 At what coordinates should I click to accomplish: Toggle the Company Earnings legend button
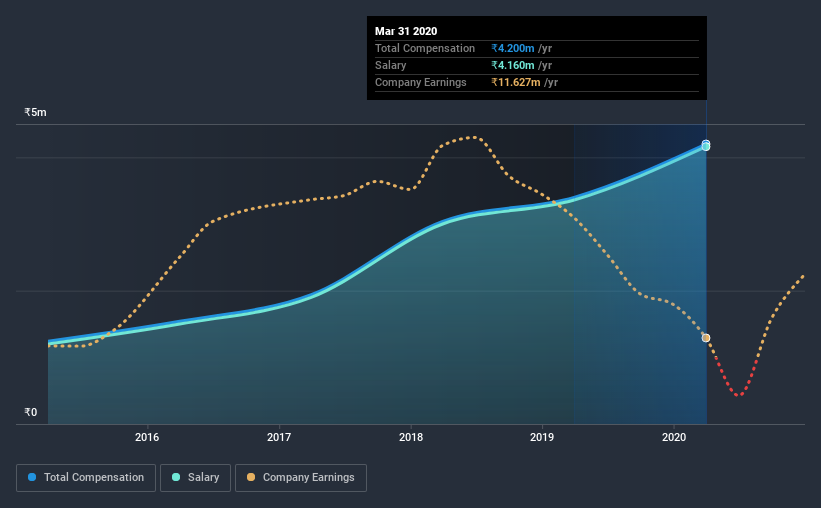pos(301,478)
